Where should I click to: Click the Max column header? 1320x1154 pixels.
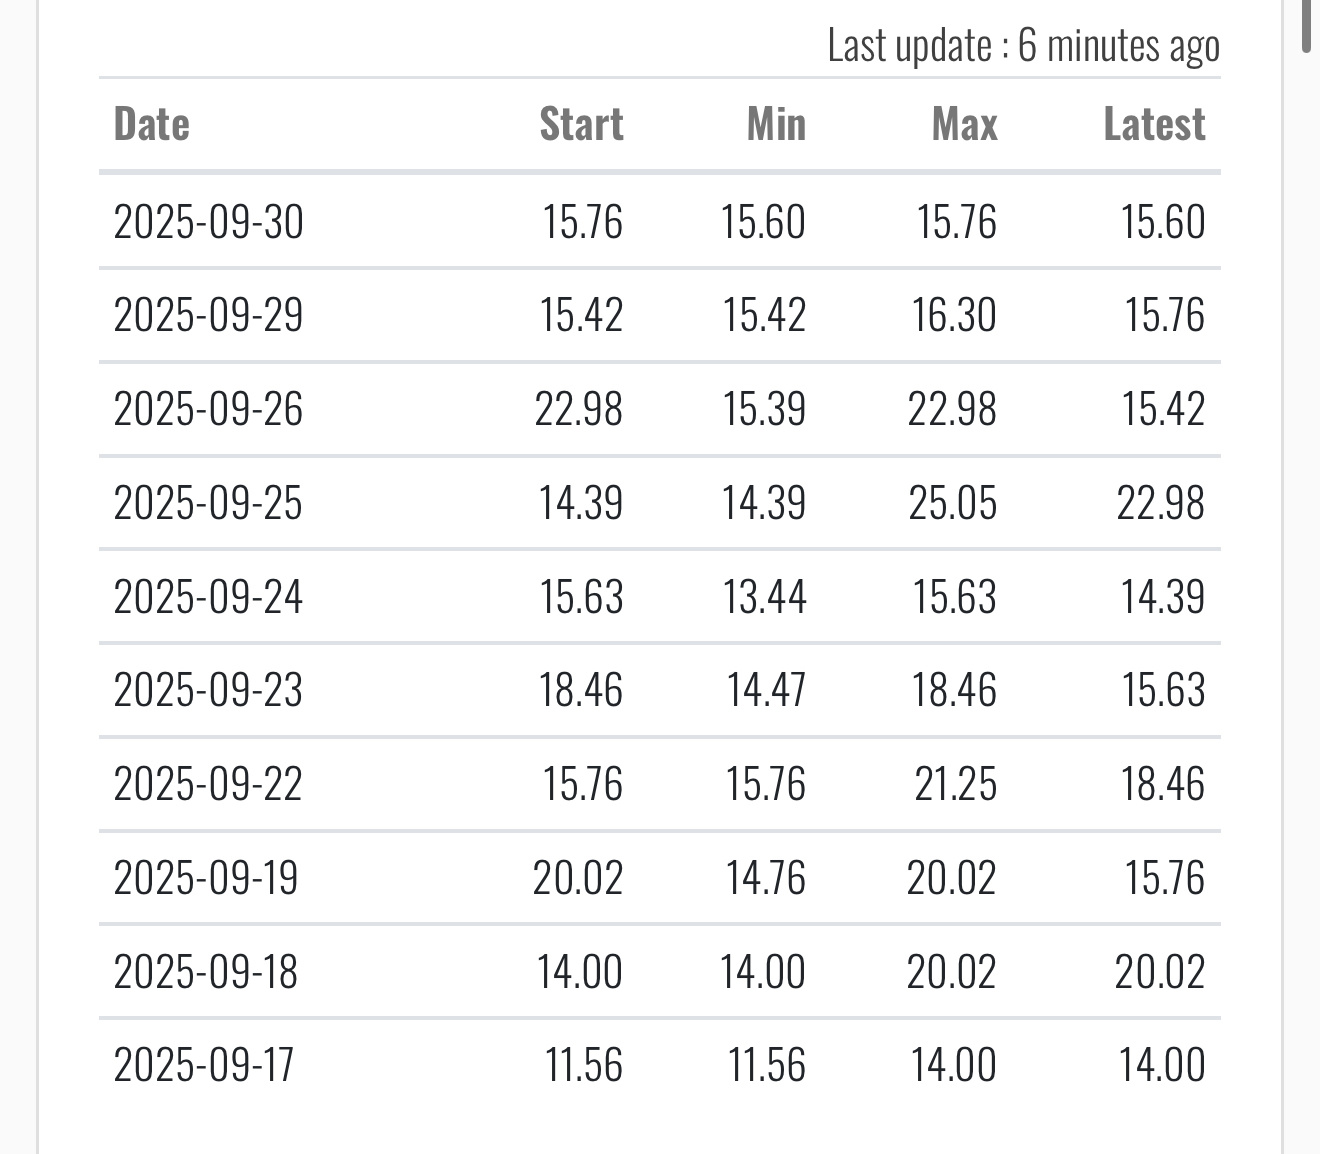(964, 125)
